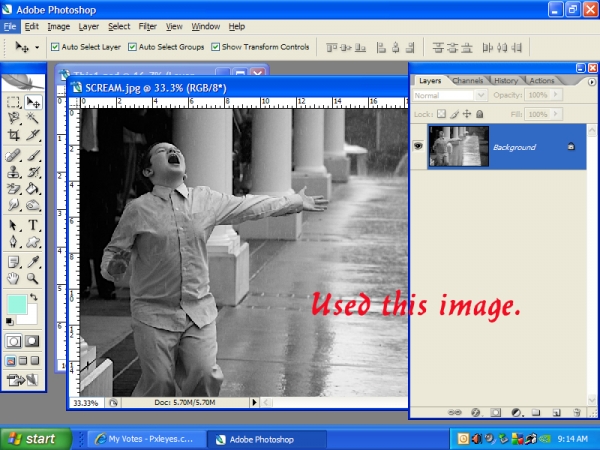Viewport: 600px width, 450px height.
Task: Click Jump to ImageReady icon
Action: [23, 380]
